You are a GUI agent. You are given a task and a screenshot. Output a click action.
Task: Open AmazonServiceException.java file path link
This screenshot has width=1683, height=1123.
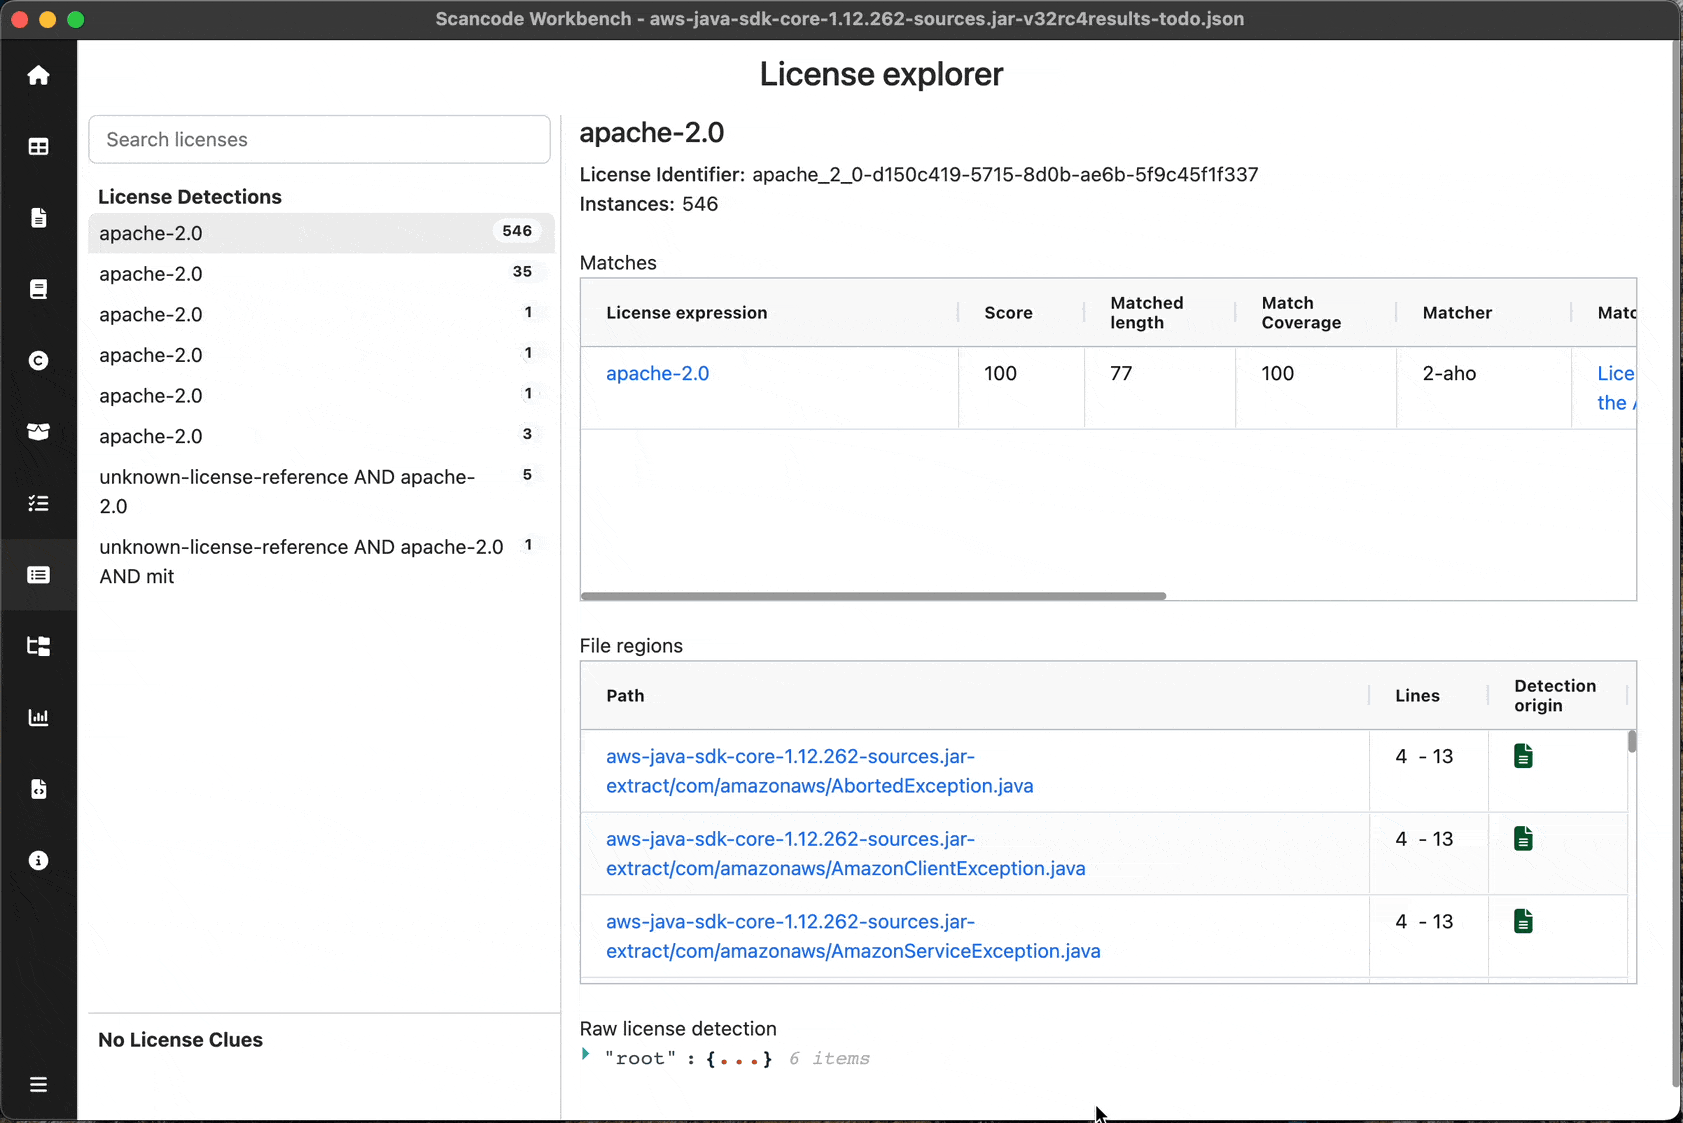coord(853,936)
